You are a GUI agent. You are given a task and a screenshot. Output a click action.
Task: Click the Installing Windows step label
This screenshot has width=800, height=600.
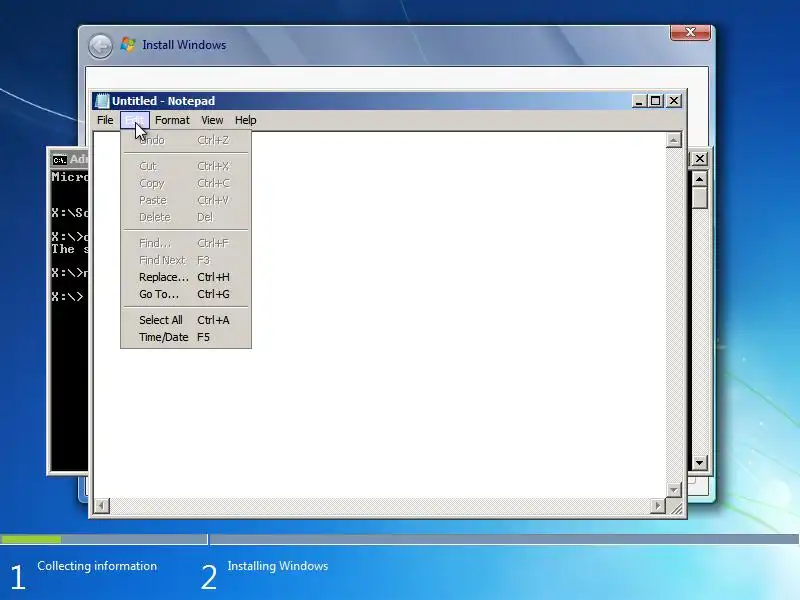pos(278,566)
